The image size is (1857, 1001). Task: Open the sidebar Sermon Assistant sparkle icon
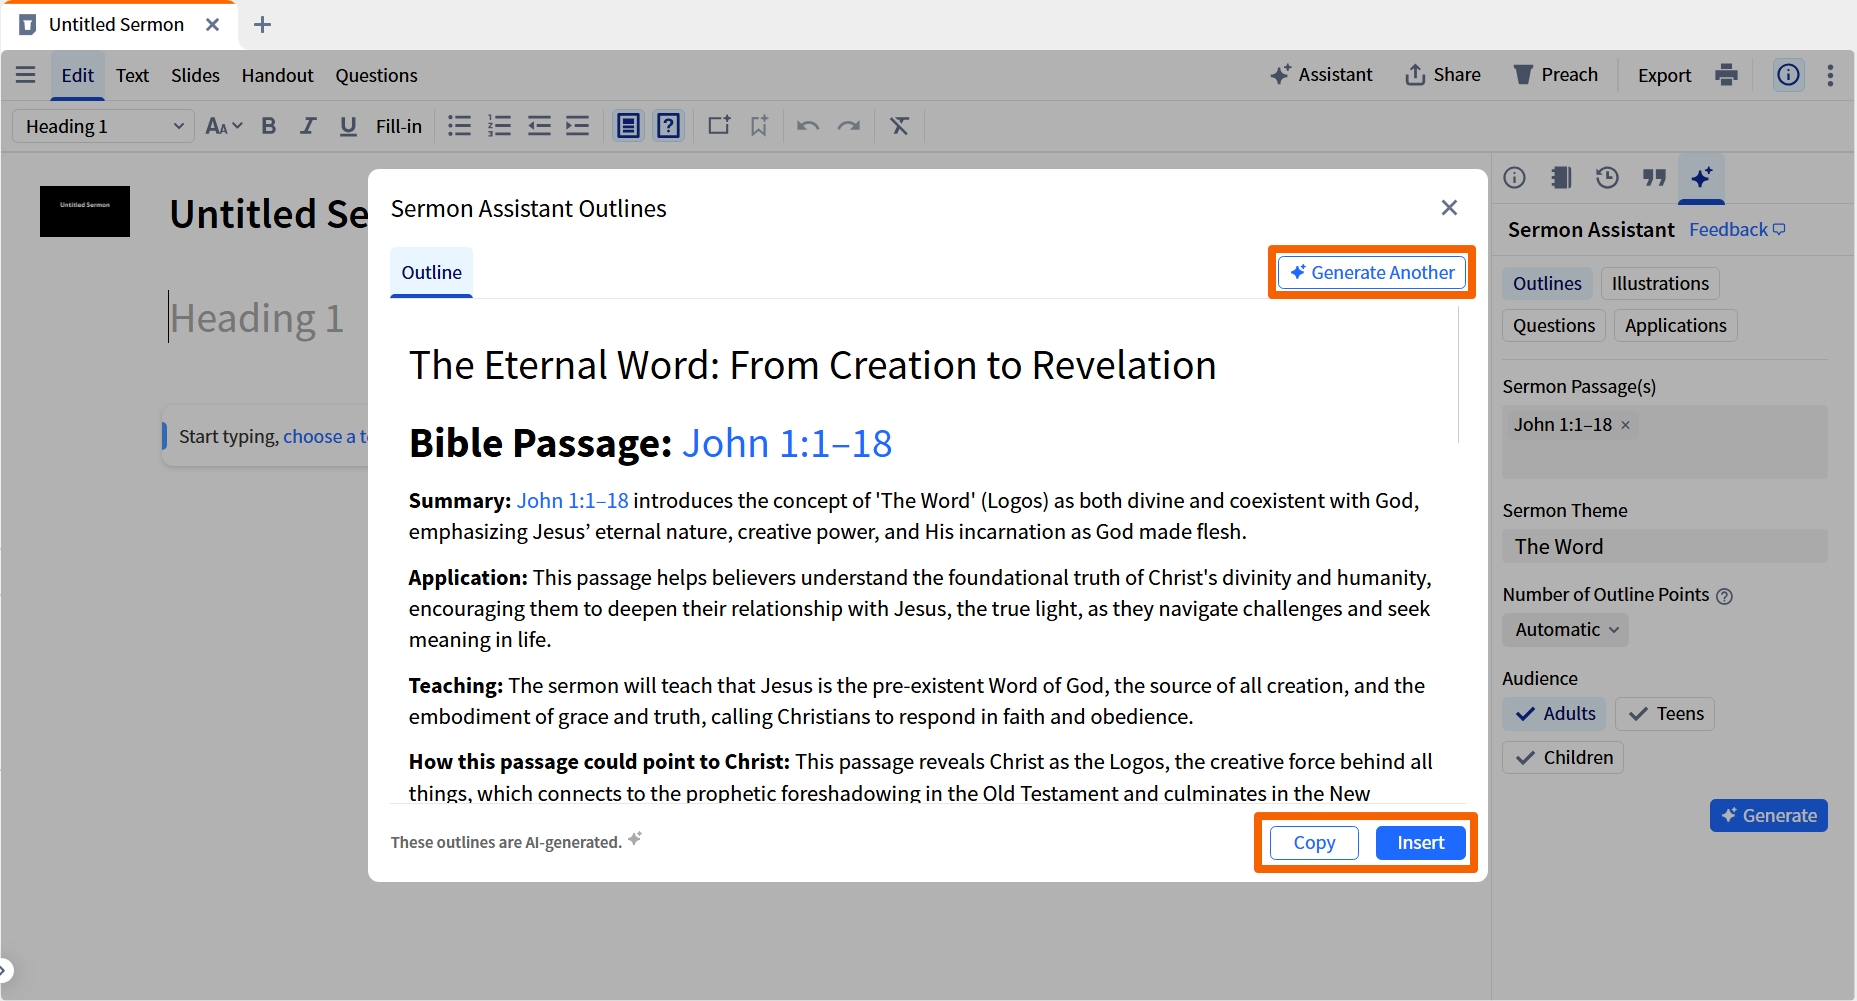point(1701,178)
